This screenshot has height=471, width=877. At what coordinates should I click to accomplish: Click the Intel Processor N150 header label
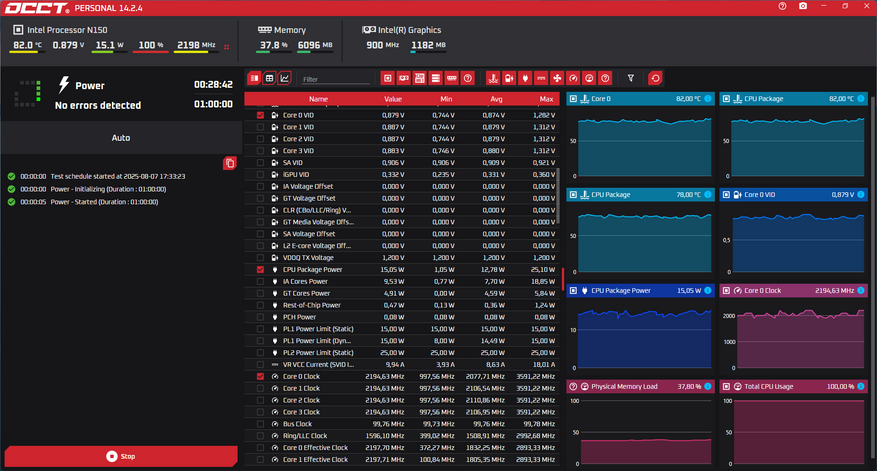click(x=67, y=30)
